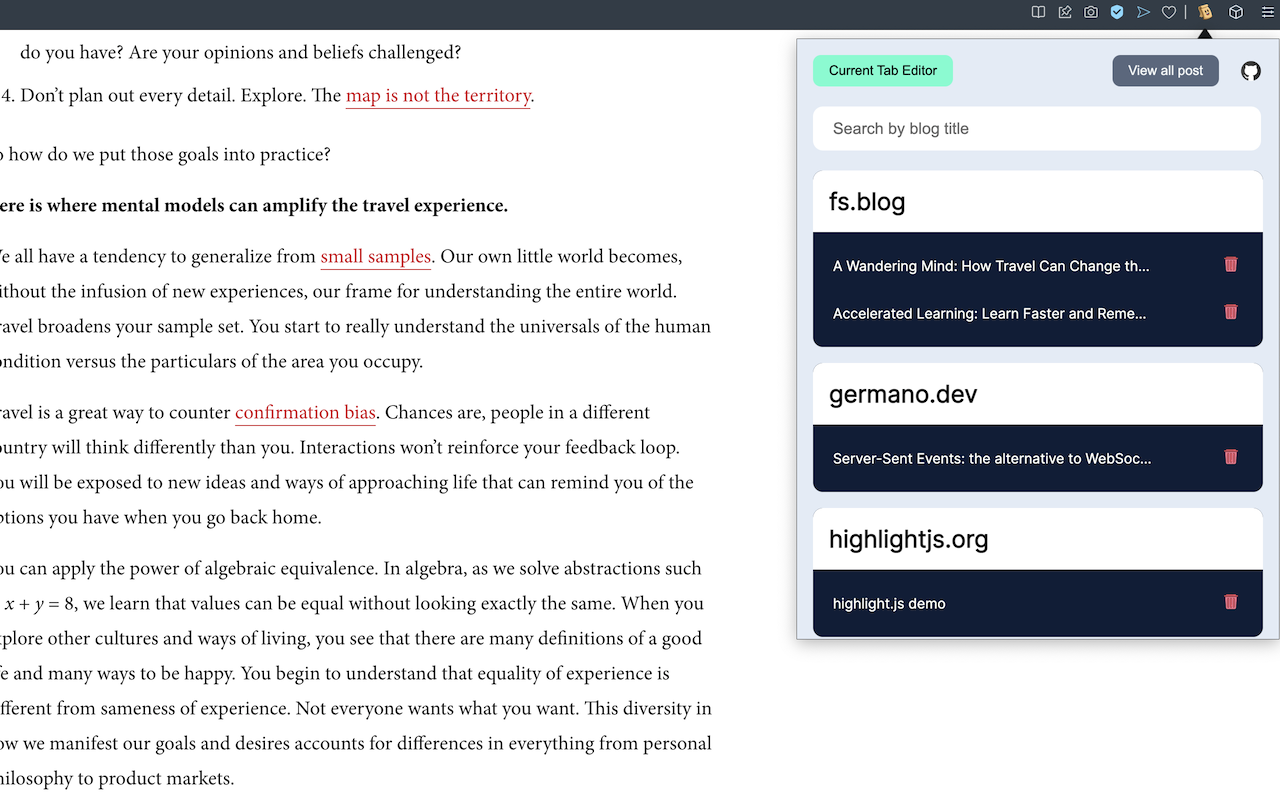Follow the confirmation bias link

(305, 413)
